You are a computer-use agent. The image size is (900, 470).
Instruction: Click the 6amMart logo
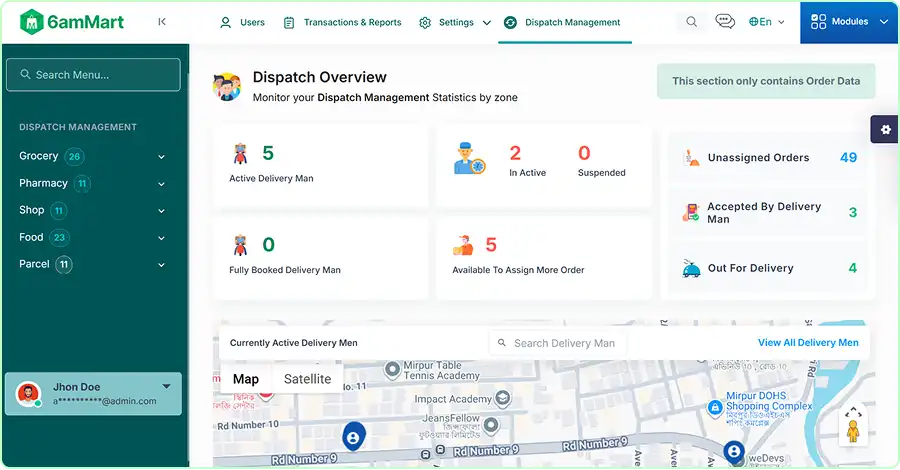click(x=72, y=22)
